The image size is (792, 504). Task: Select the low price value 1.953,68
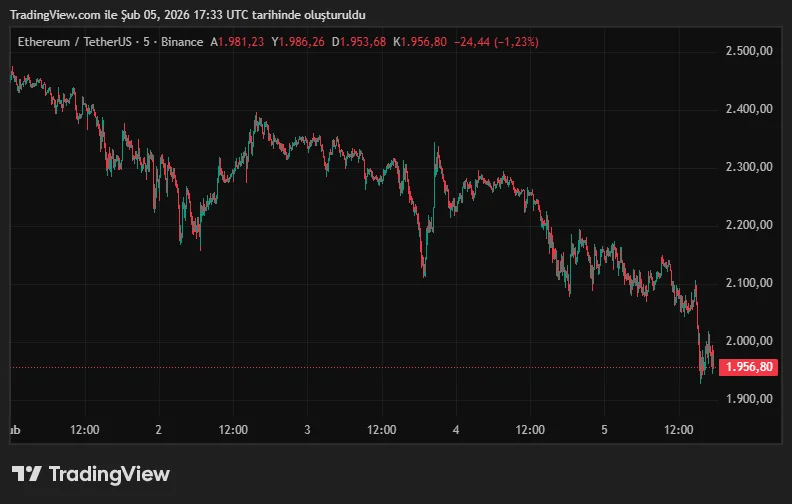[x=363, y=42]
